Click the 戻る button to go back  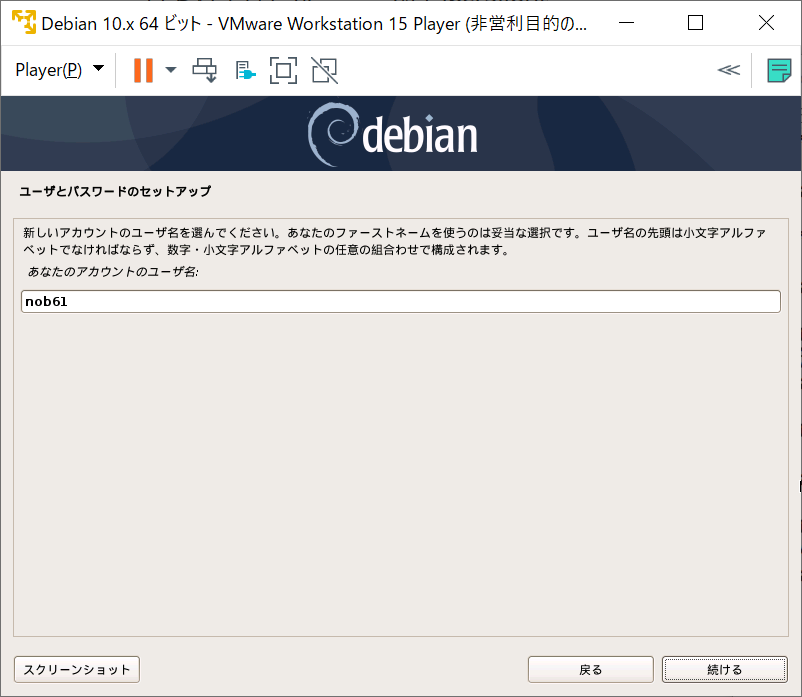point(591,669)
